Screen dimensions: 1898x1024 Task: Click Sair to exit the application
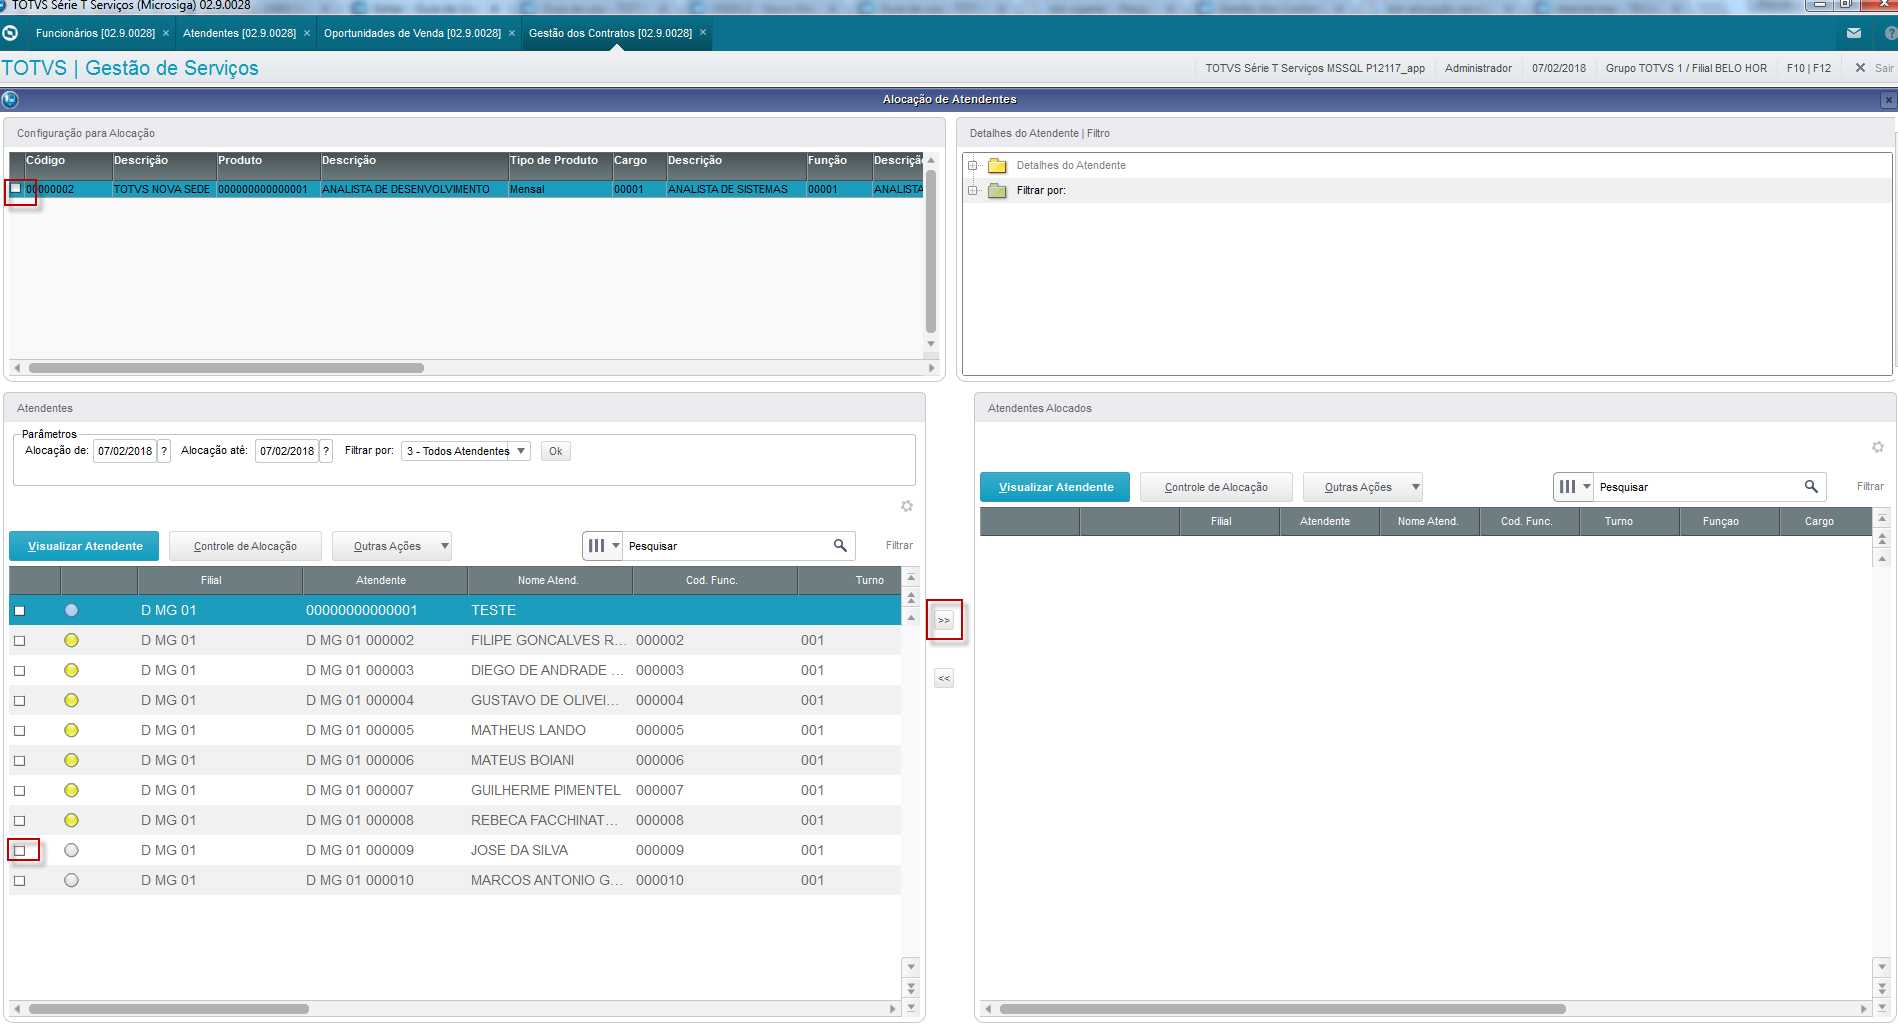tap(1875, 68)
